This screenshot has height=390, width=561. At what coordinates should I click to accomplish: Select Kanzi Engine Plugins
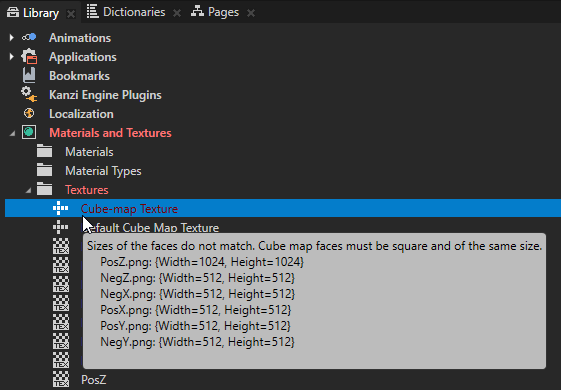pos(105,95)
